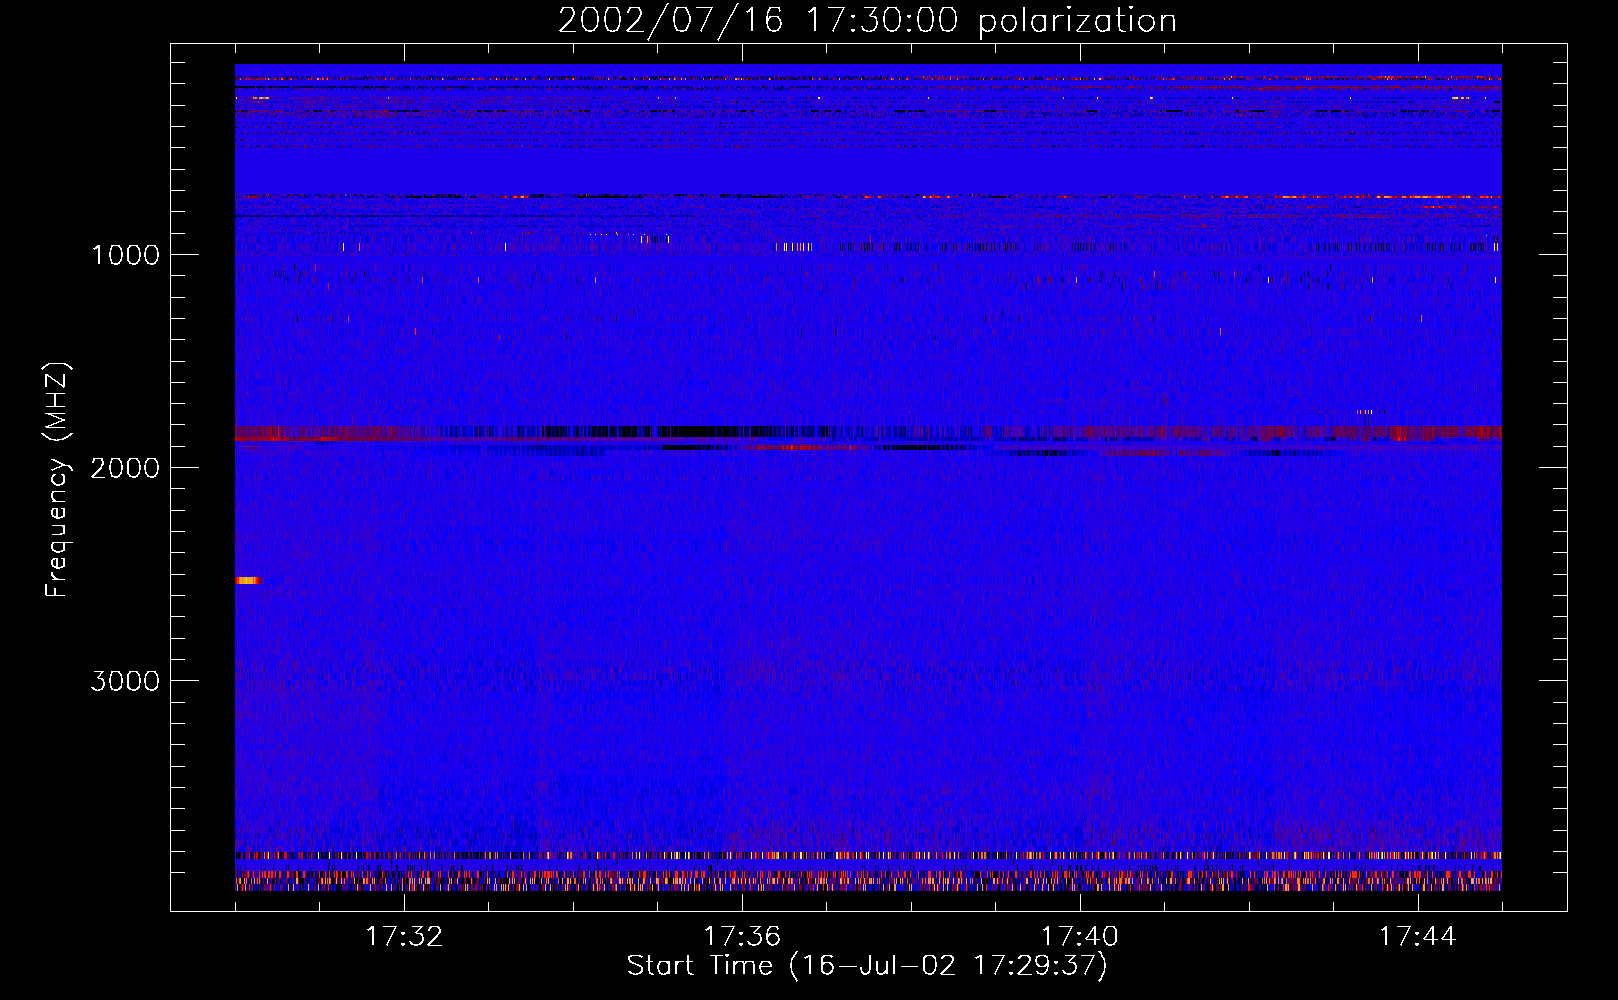Click the 17:36 time tick label

742,937
